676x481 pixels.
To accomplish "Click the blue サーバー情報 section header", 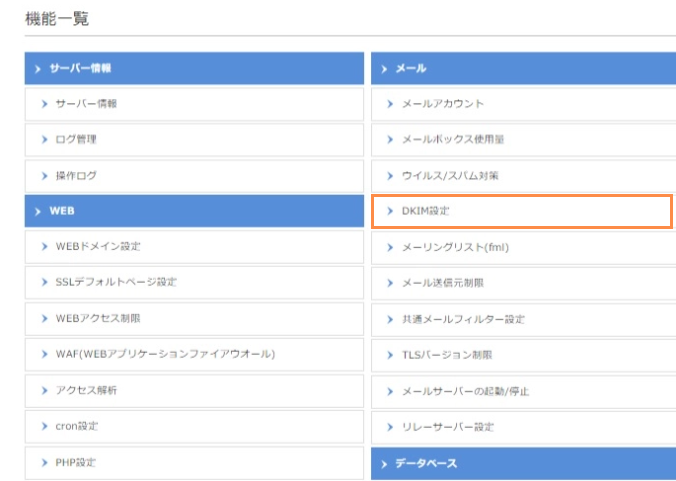I will [x=194, y=68].
